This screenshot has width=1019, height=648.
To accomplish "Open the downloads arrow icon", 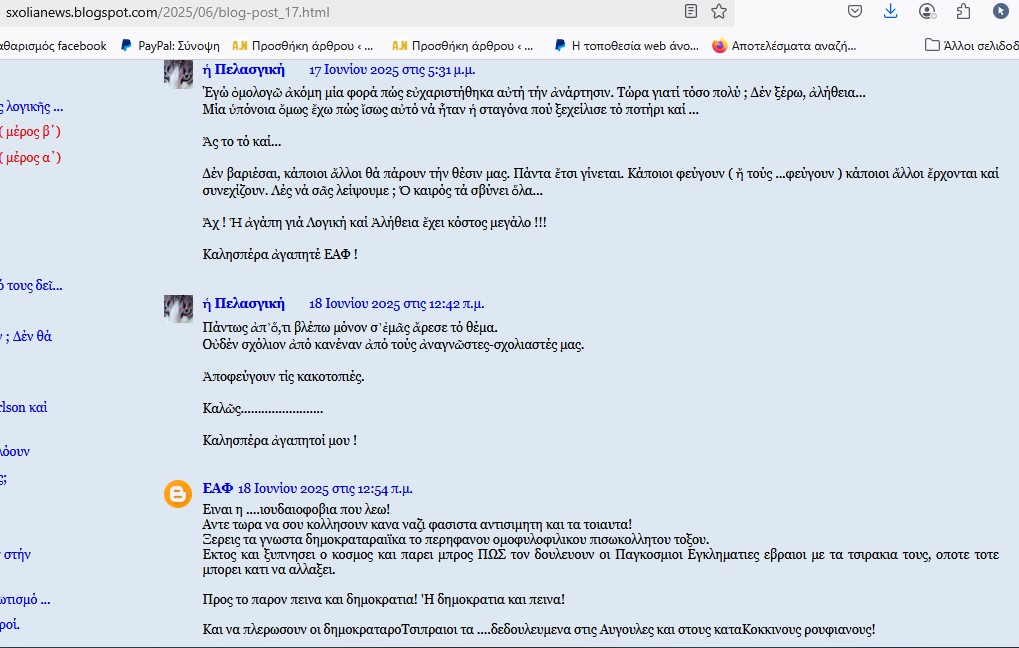I will (890, 11).
